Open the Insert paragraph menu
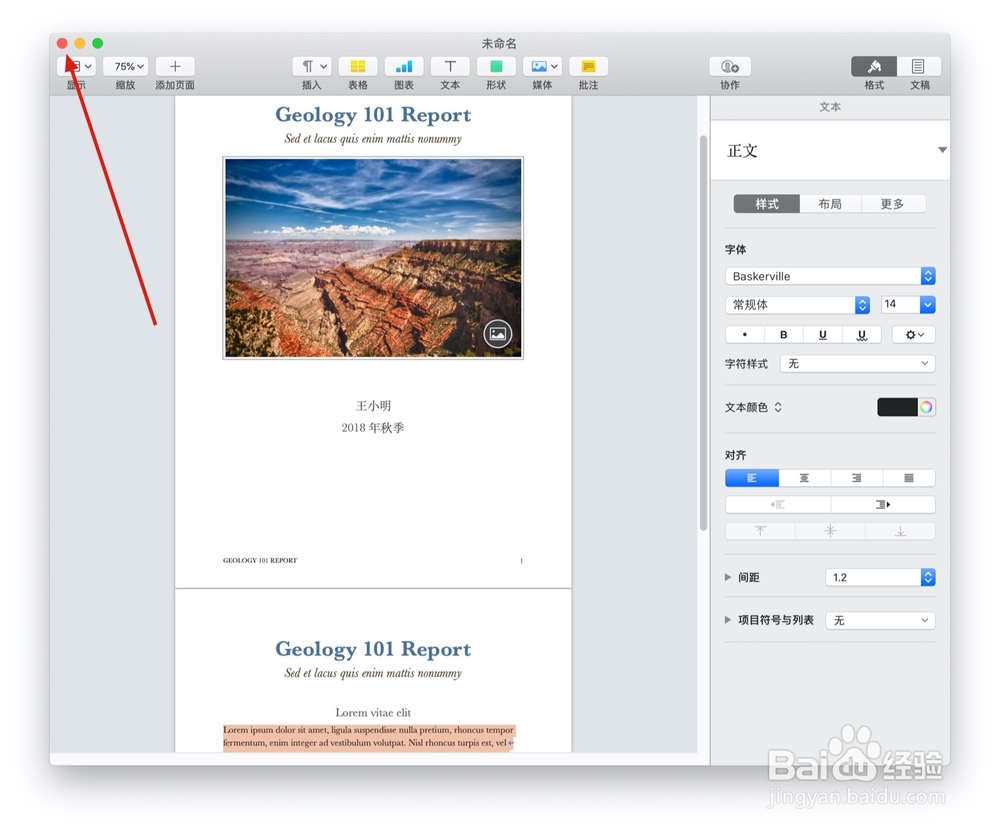Image resolution: width=1000 pixels, height=831 pixels. (x=312, y=66)
